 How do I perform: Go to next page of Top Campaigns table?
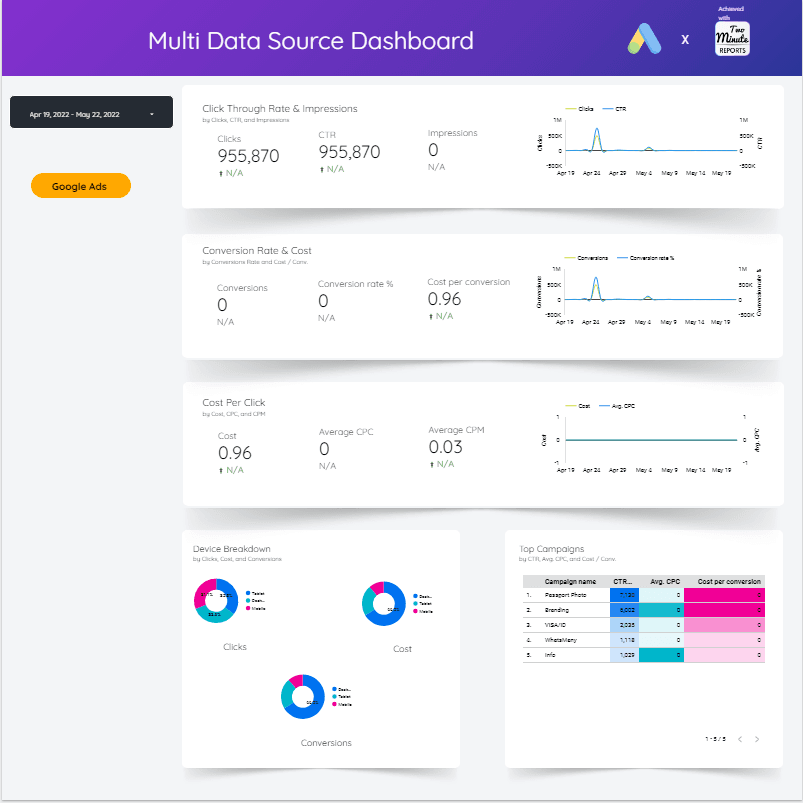(757, 739)
